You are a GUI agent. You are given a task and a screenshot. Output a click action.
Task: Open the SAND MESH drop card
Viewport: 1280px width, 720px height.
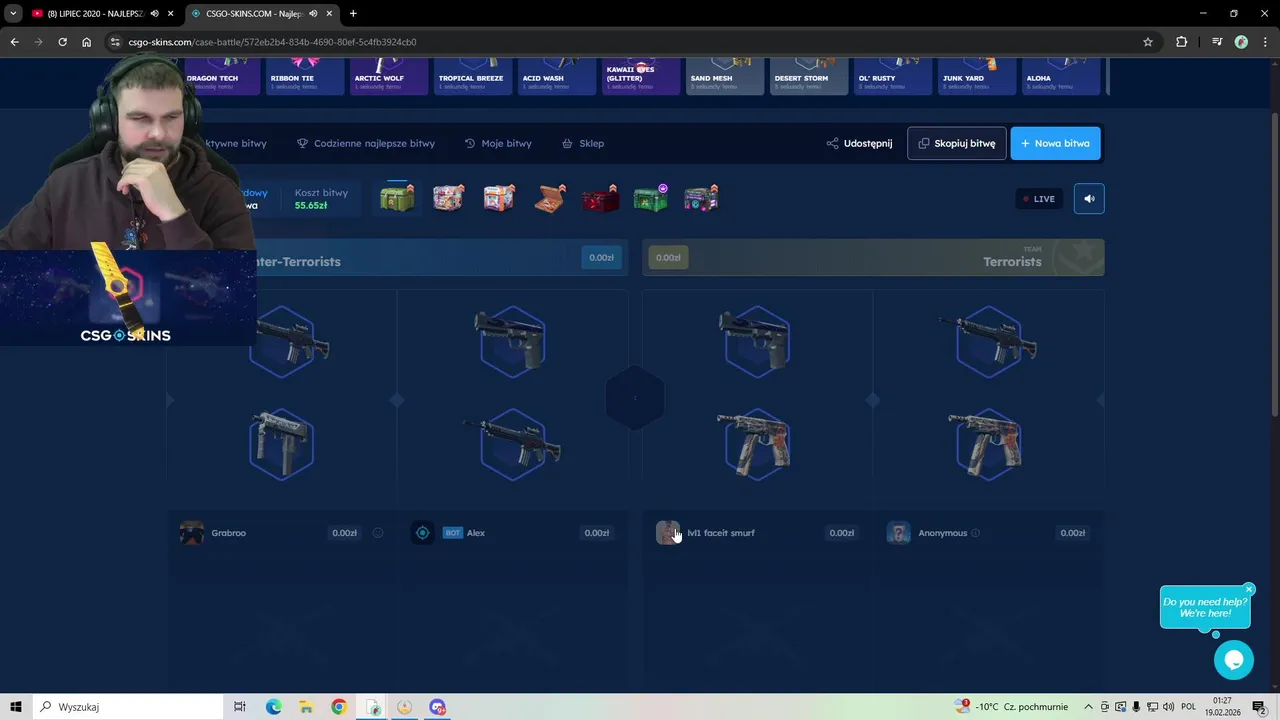pos(726,77)
